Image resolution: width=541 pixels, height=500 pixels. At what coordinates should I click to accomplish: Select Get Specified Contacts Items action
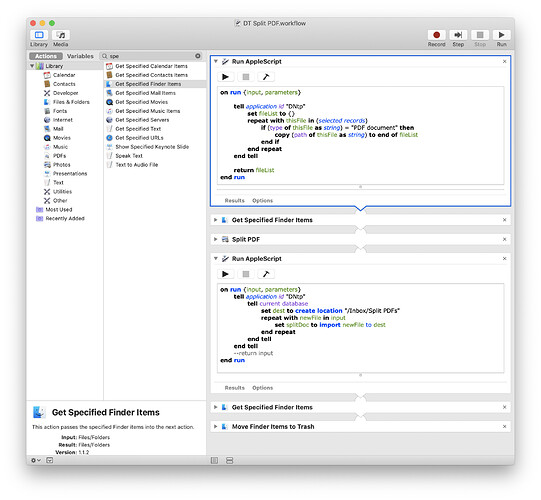point(151,75)
